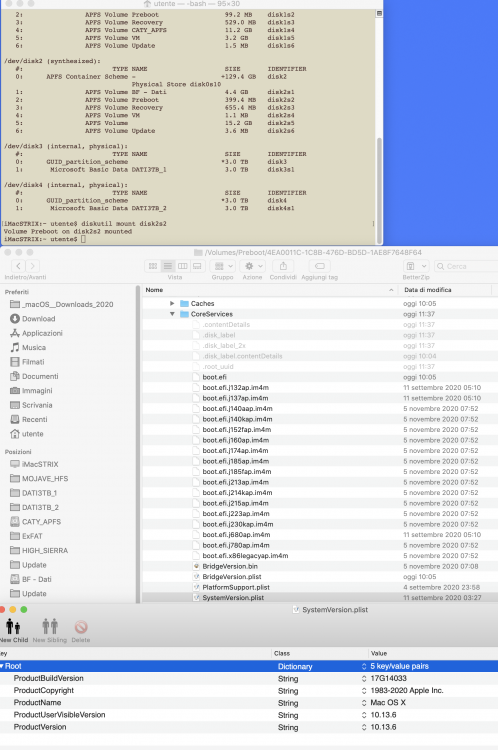
Task: Select the boot.efi file
Action: [214, 377]
